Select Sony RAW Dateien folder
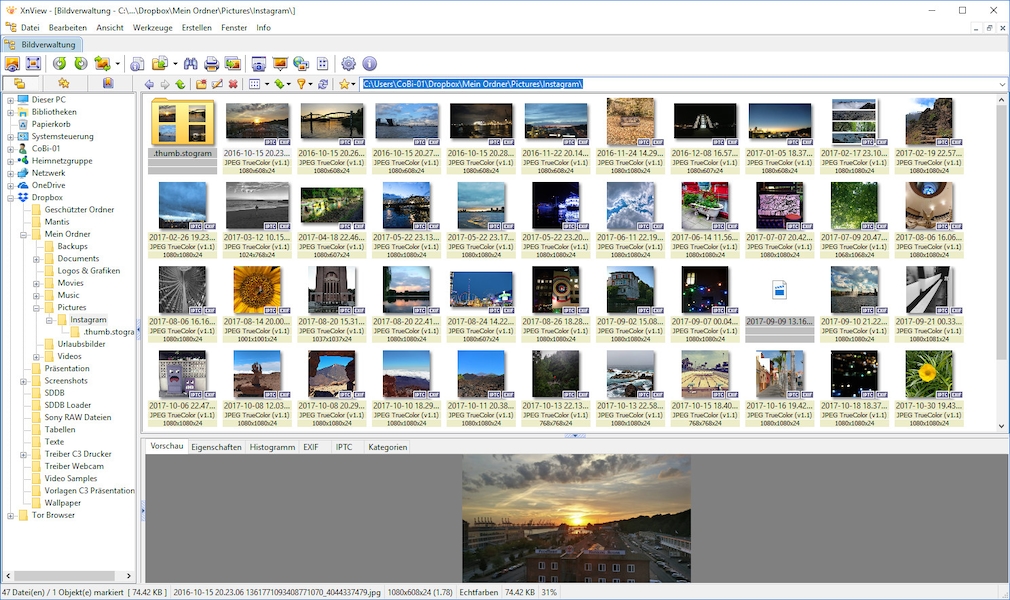 (77, 418)
